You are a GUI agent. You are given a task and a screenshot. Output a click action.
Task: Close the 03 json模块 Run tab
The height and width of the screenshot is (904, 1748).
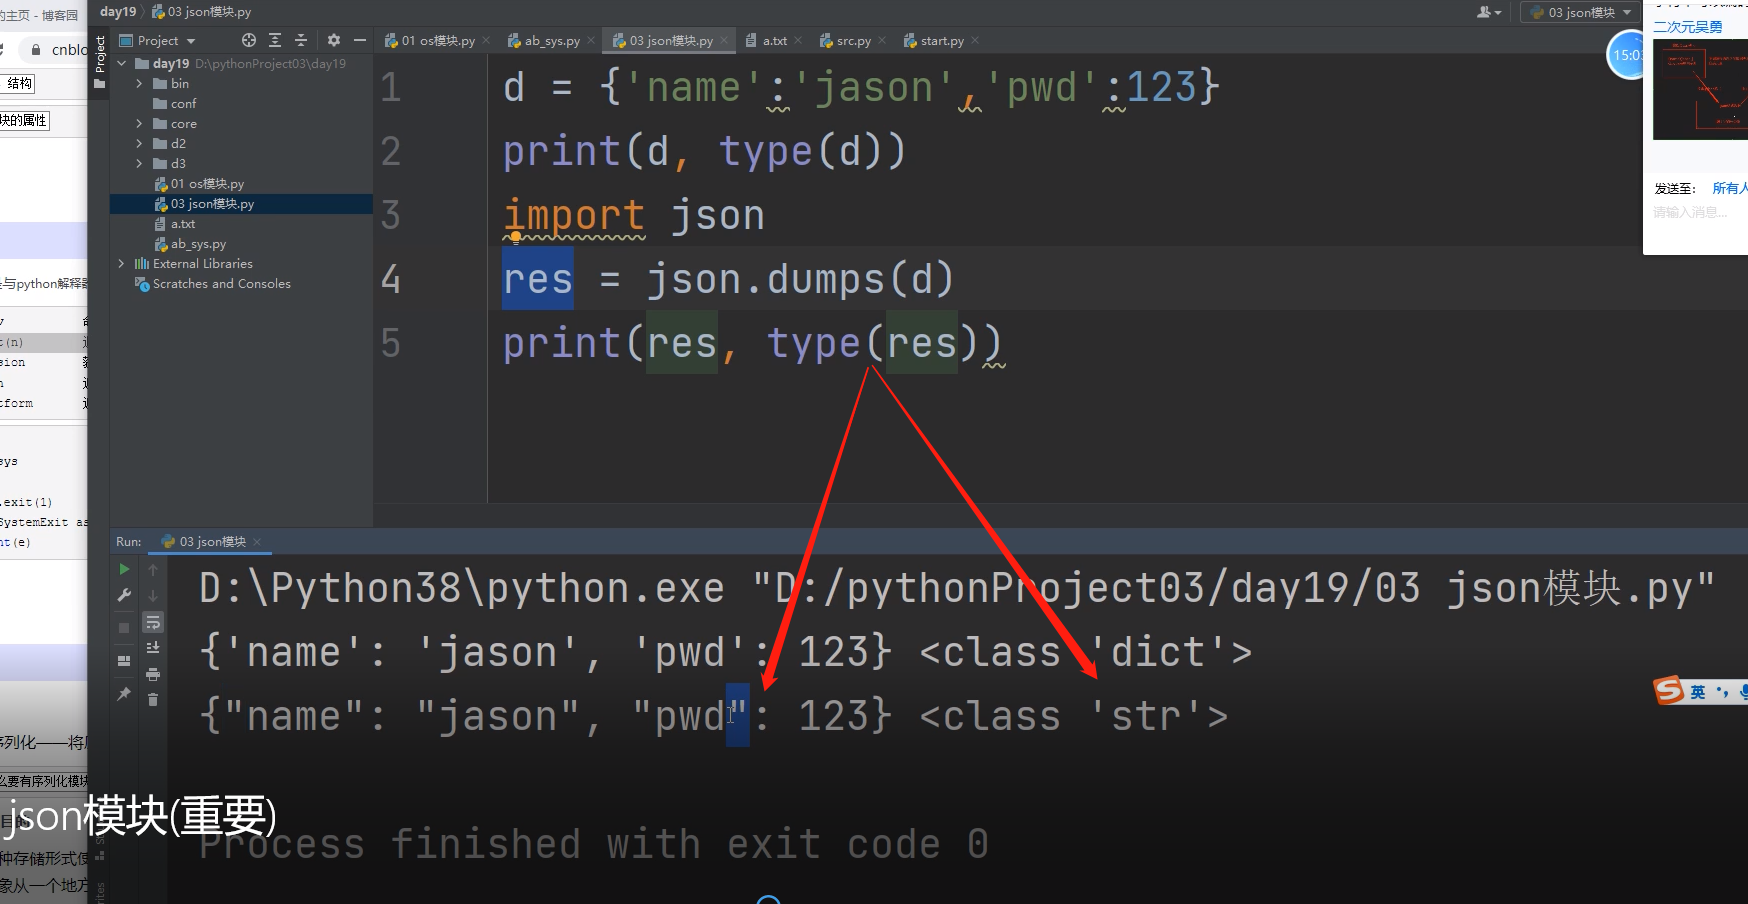[x=257, y=541]
